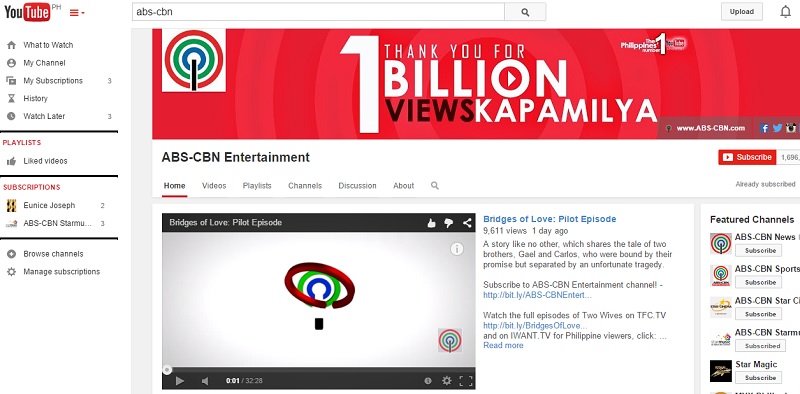Open Eunice Joseph subscription
Viewport: 800px width, 394px height.
[49, 205]
